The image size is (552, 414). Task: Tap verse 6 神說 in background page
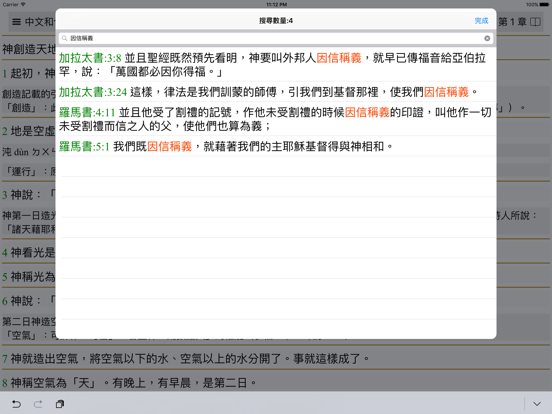28,301
